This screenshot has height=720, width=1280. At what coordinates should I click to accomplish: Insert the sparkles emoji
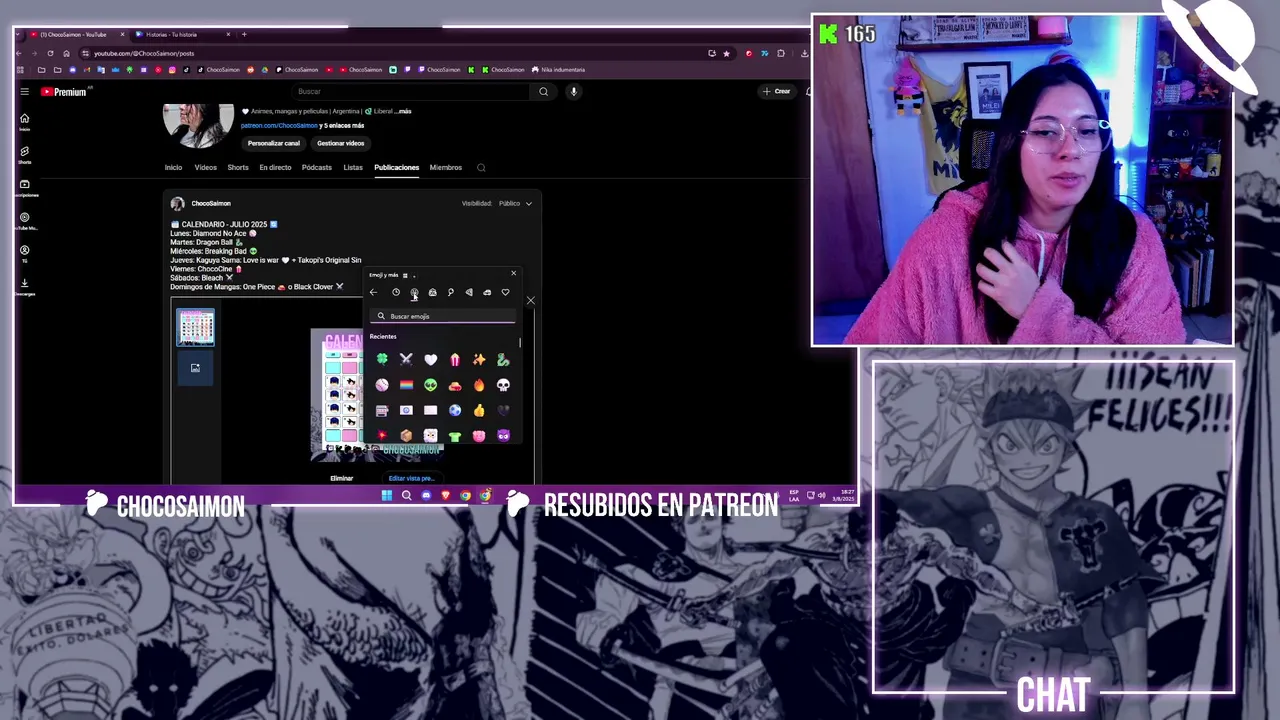479,360
